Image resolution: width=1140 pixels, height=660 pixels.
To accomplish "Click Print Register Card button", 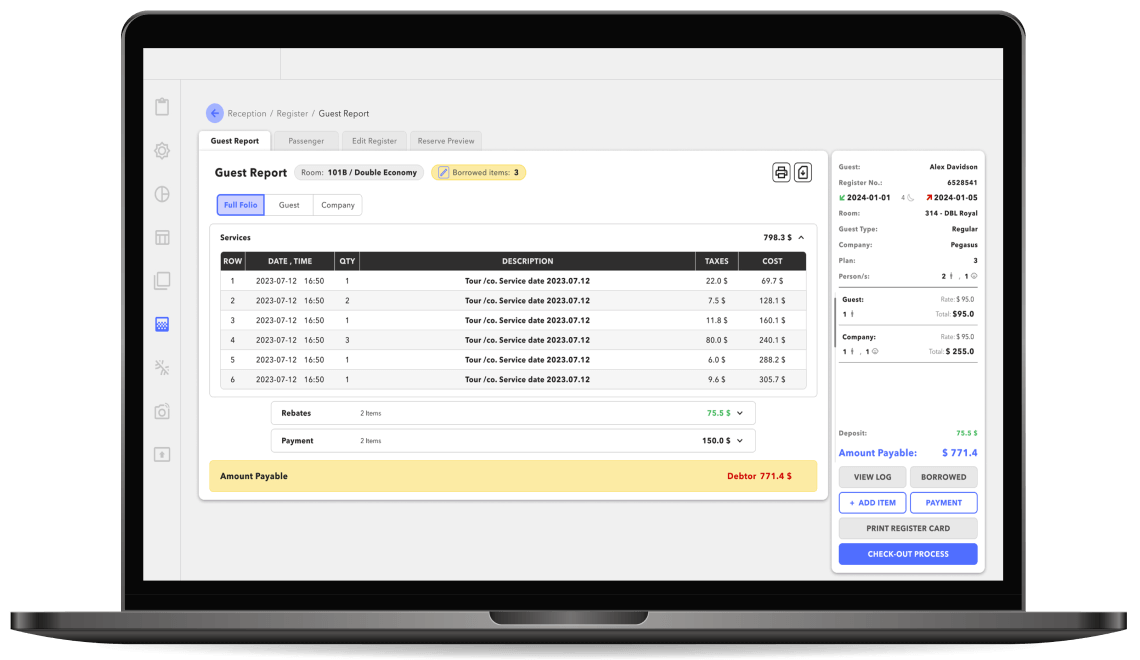I will pyautogui.click(x=908, y=528).
